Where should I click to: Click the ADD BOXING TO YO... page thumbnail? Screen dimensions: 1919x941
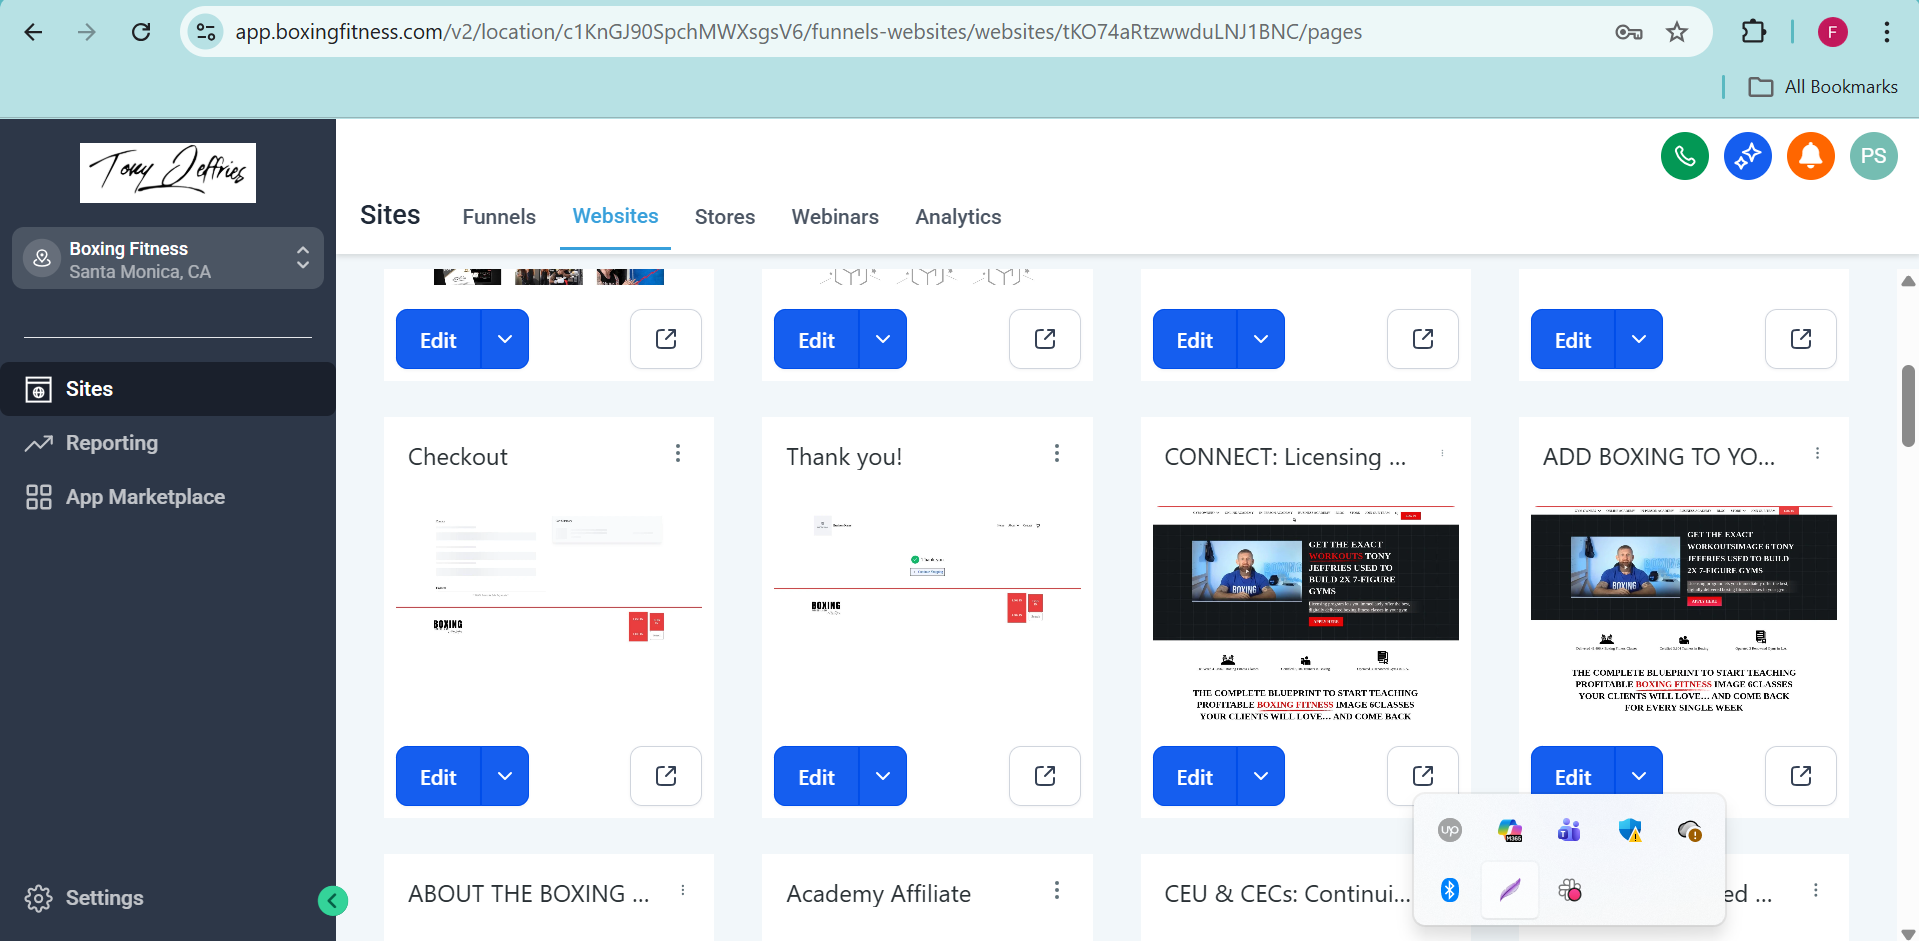tap(1683, 610)
